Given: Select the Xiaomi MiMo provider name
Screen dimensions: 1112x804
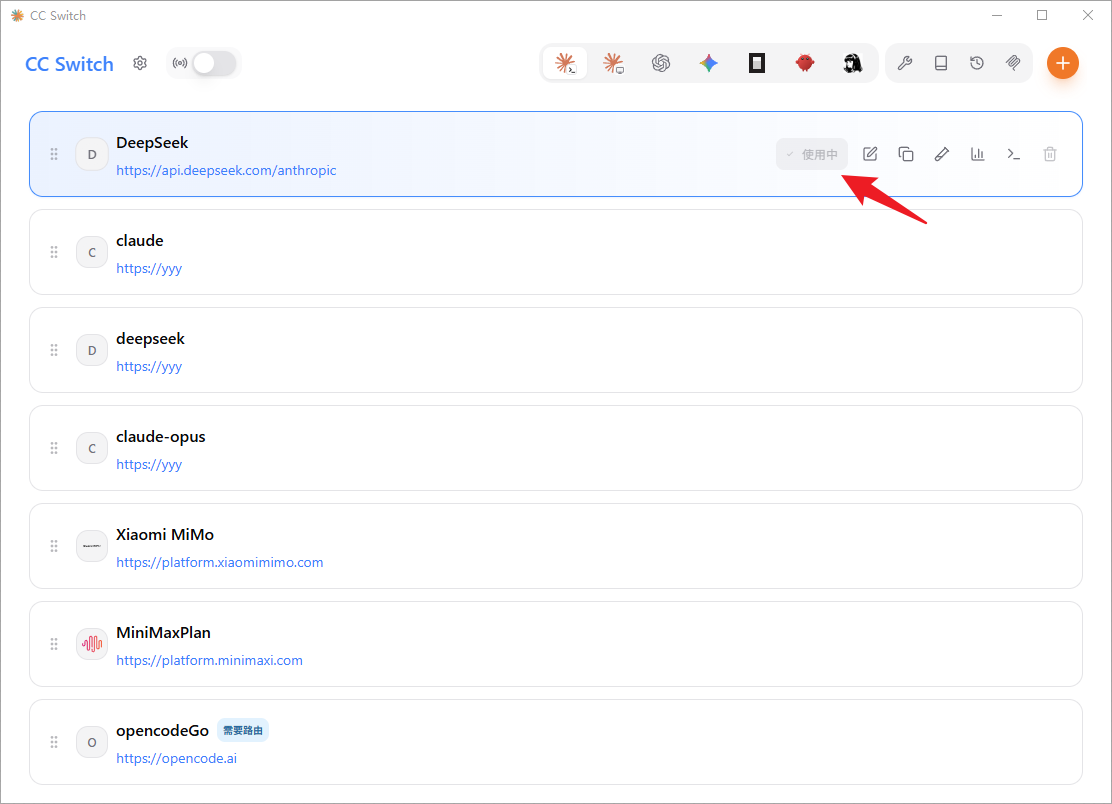Looking at the screenshot, I should [x=165, y=535].
